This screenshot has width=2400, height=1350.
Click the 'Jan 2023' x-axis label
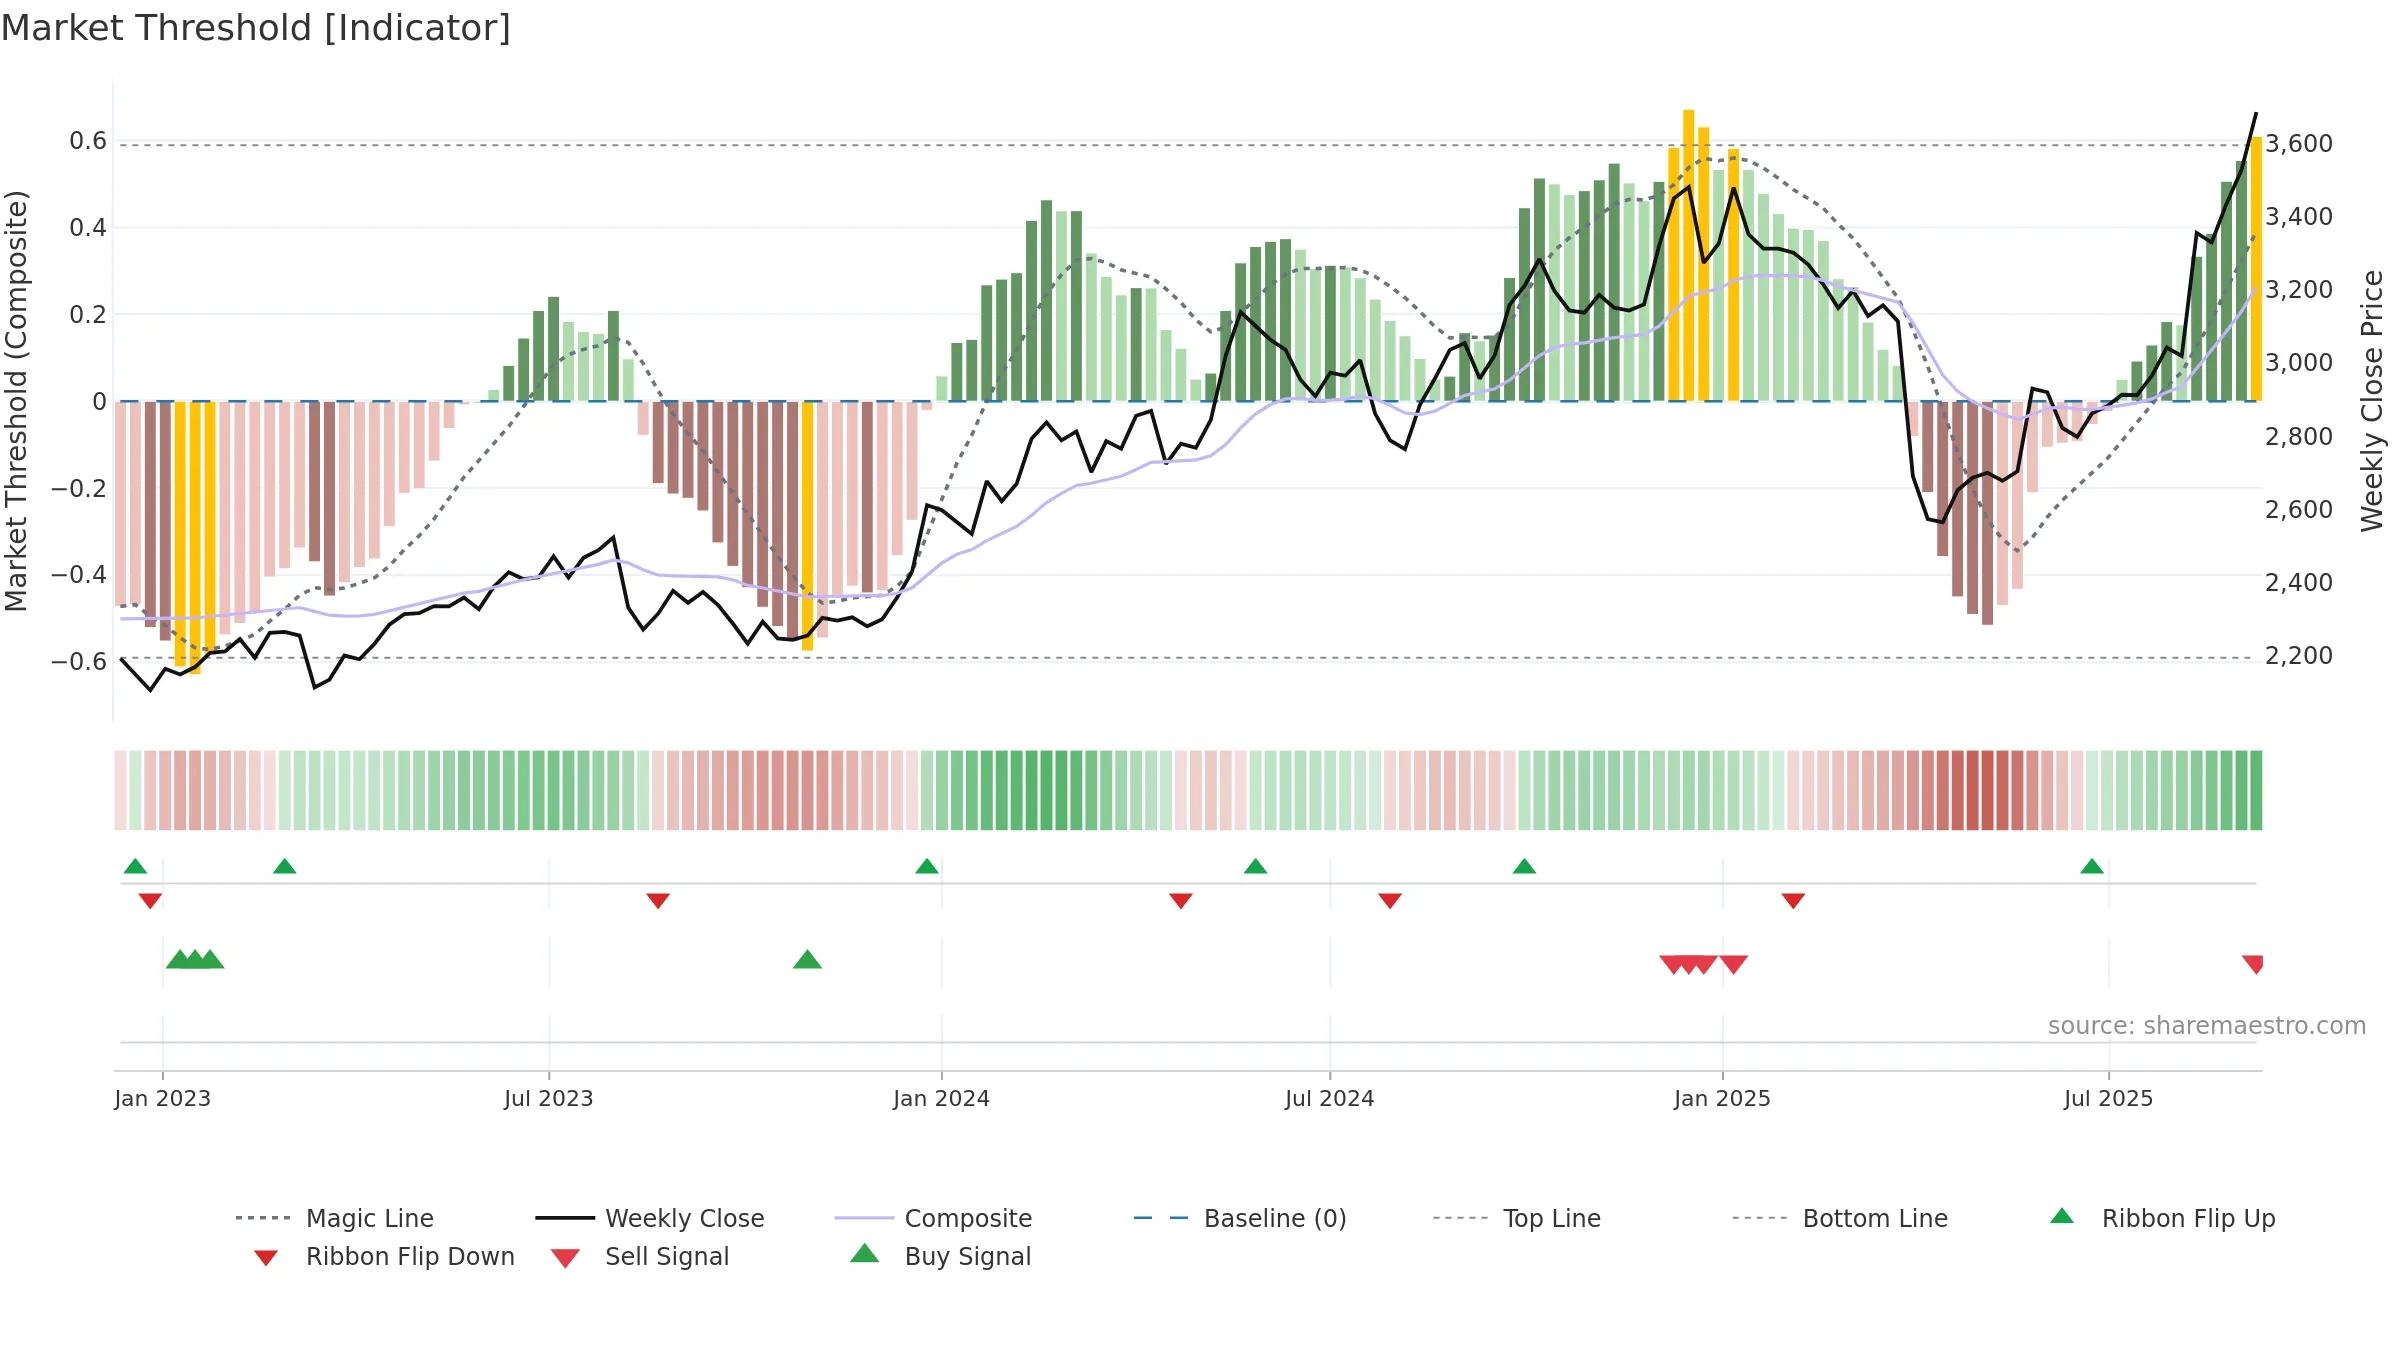pos(163,1099)
